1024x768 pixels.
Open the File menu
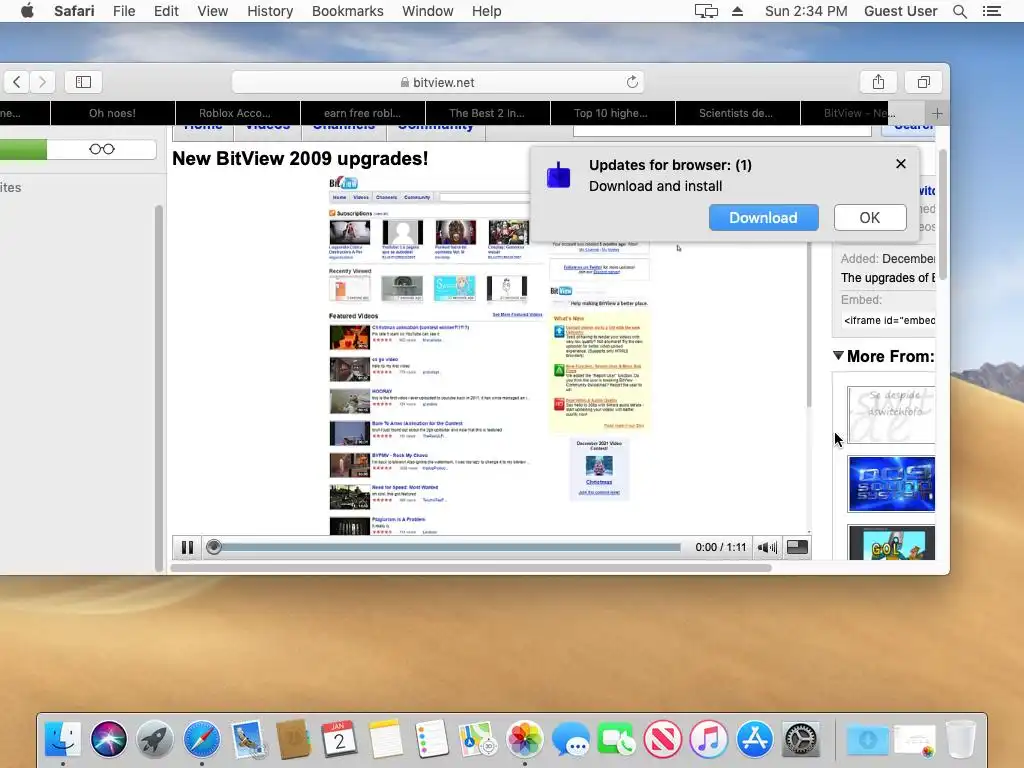124,11
